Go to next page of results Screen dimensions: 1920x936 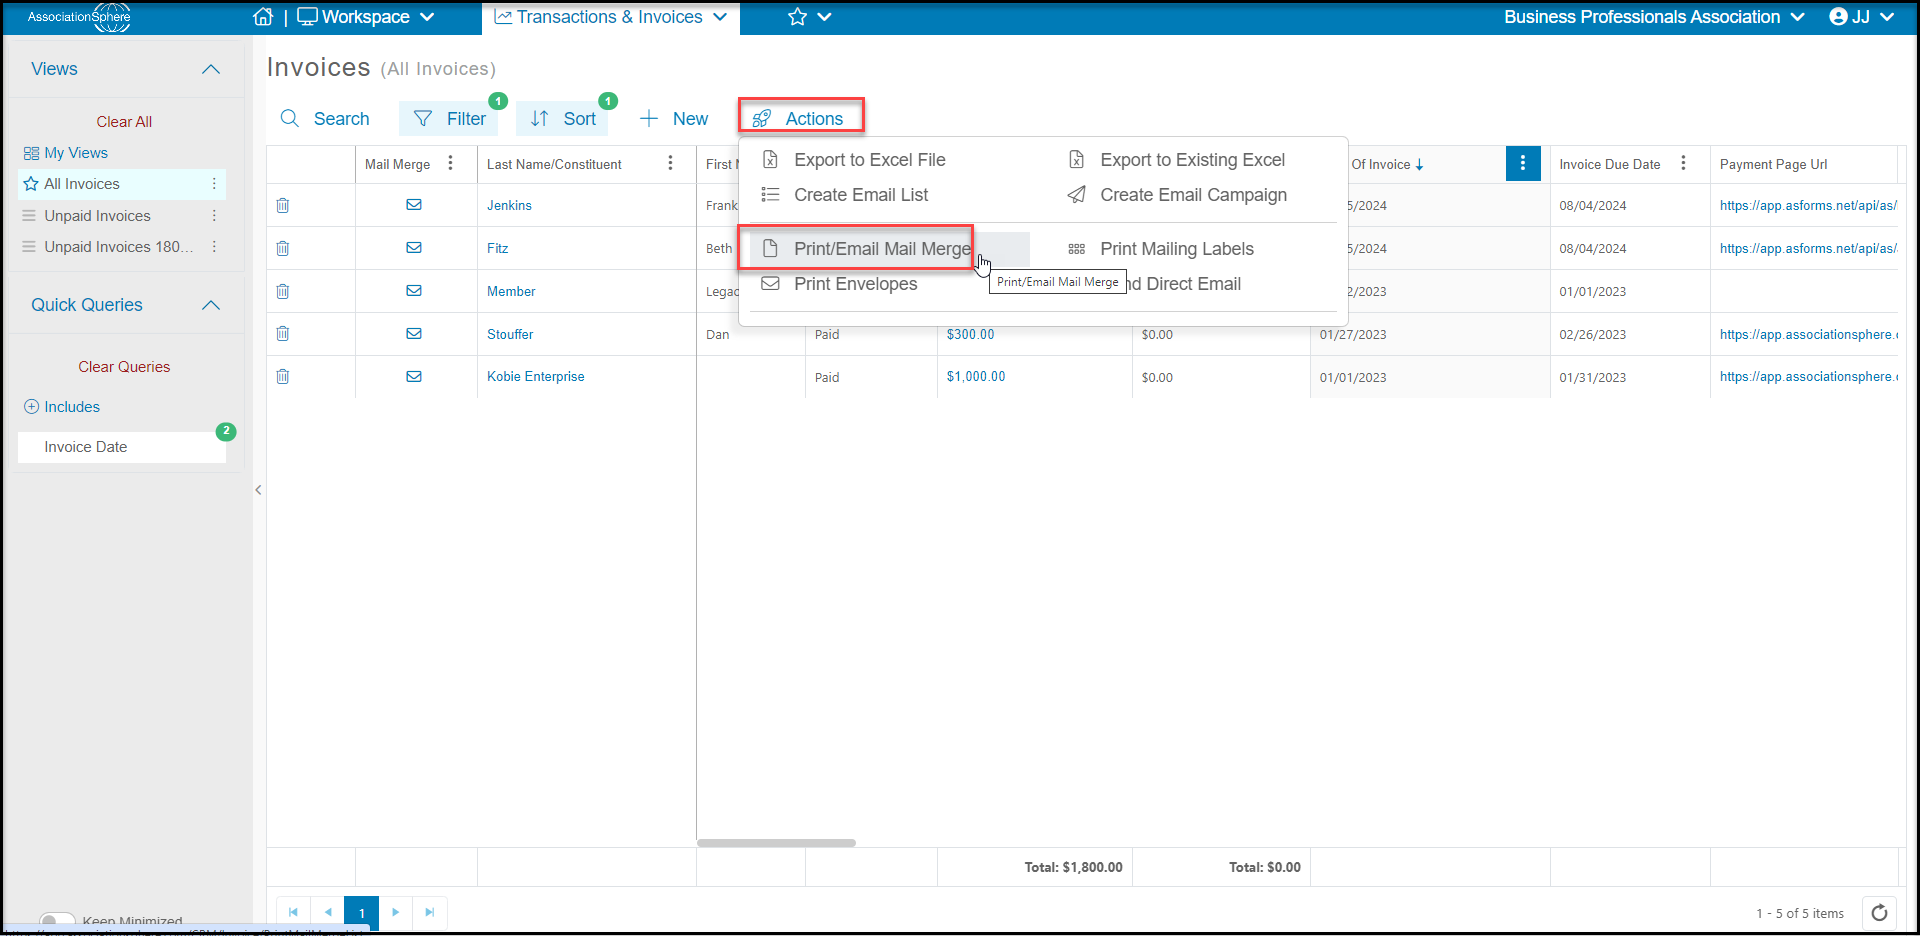[x=396, y=912]
